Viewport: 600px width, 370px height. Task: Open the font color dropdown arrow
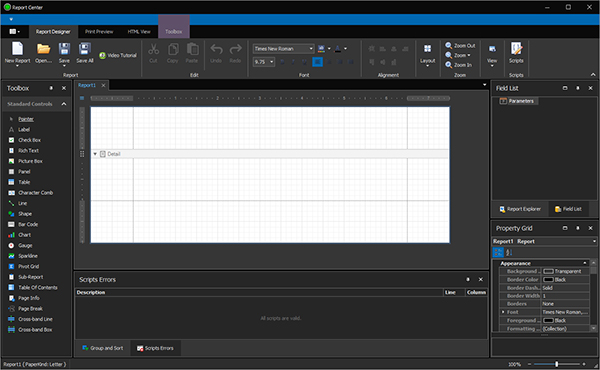[x=346, y=49]
